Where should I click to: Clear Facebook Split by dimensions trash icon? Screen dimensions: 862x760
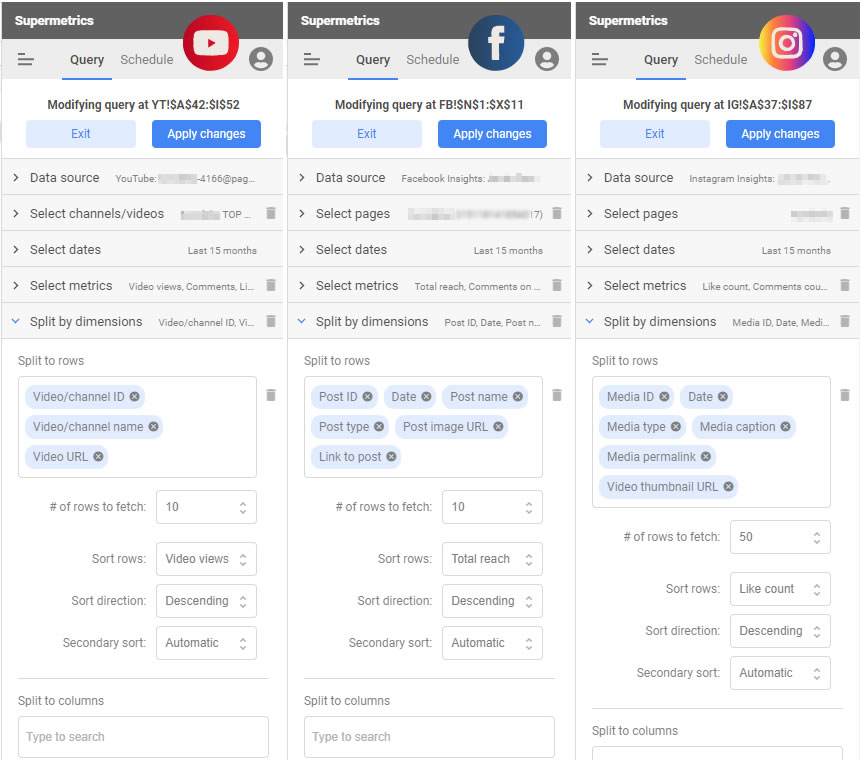coord(557,321)
